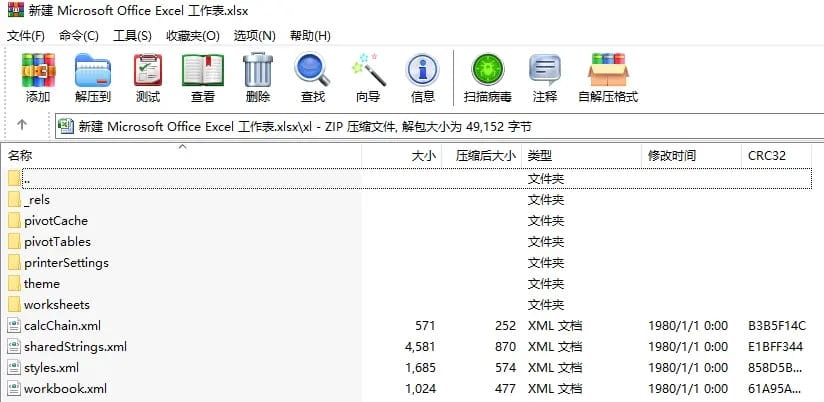Open the 注释 (Comment) tool
This screenshot has height=402, width=824.
pyautogui.click(x=545, y=78)
